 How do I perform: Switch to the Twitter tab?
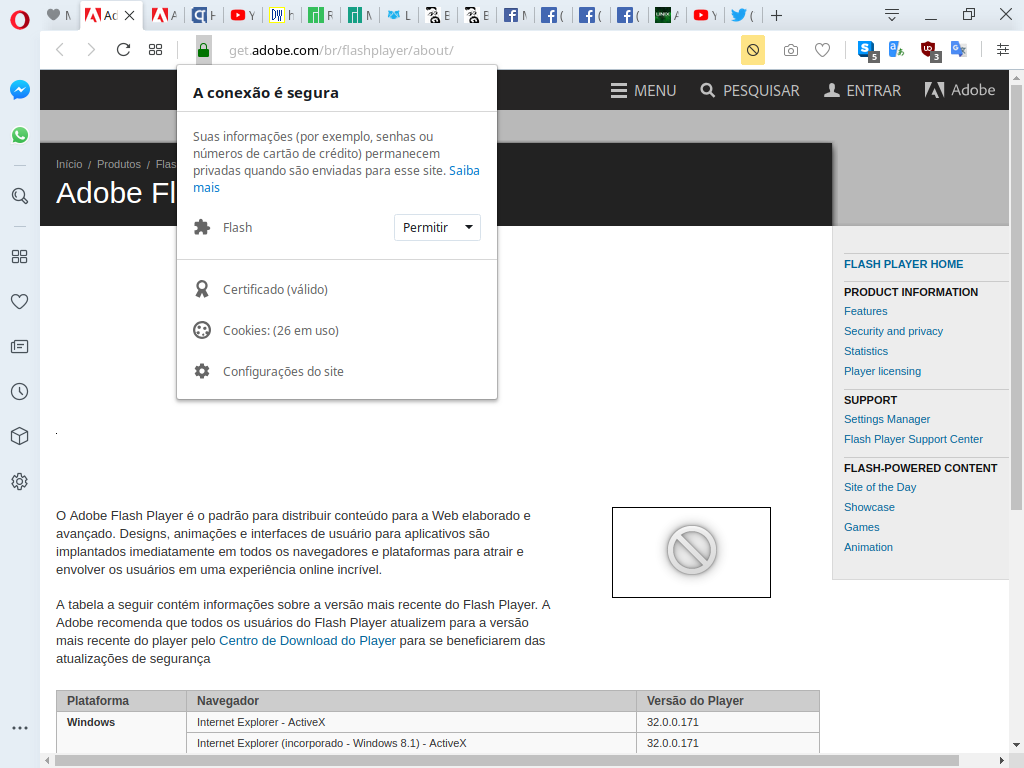pos(743,15)
